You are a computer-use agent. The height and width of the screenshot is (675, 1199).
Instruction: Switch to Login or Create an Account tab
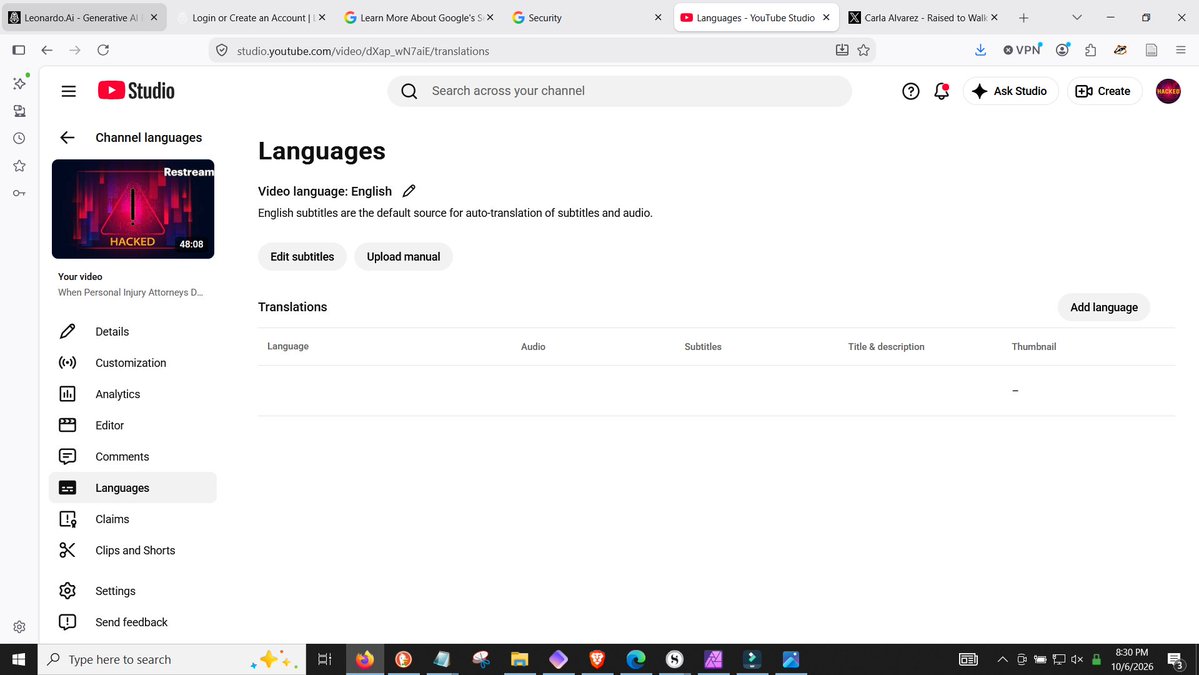(251, 18)
